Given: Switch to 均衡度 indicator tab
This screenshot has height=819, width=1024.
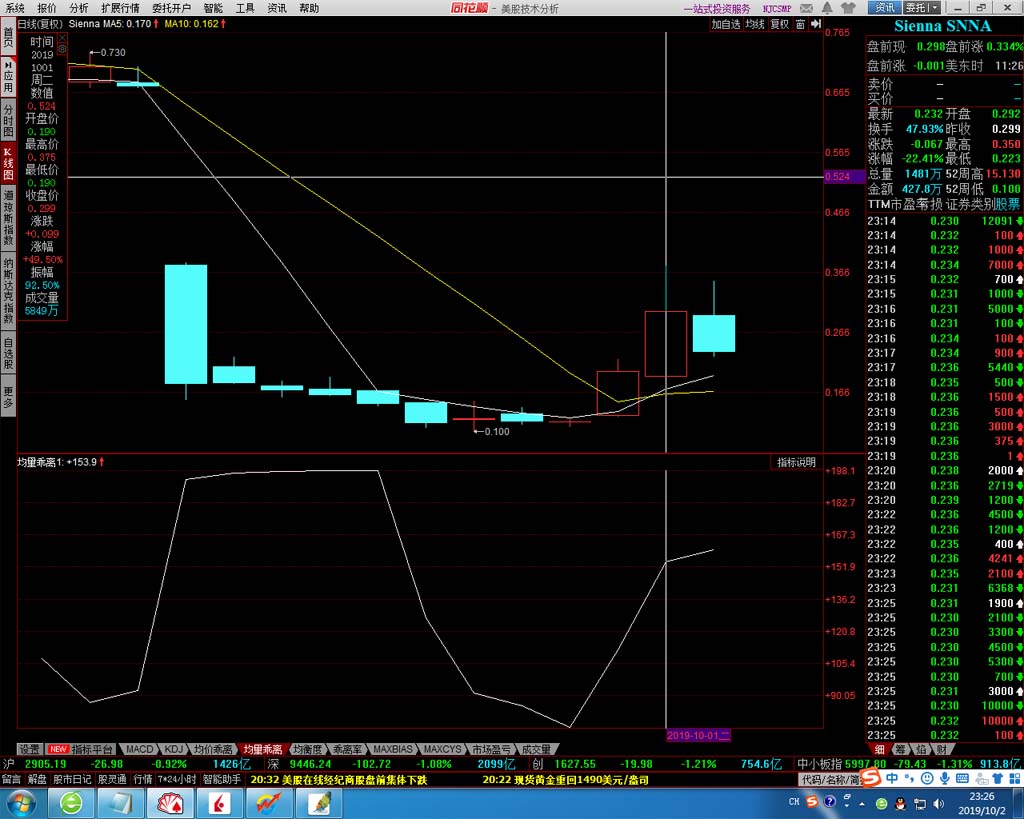Looking at the screenshot, I should coord(307,749).
